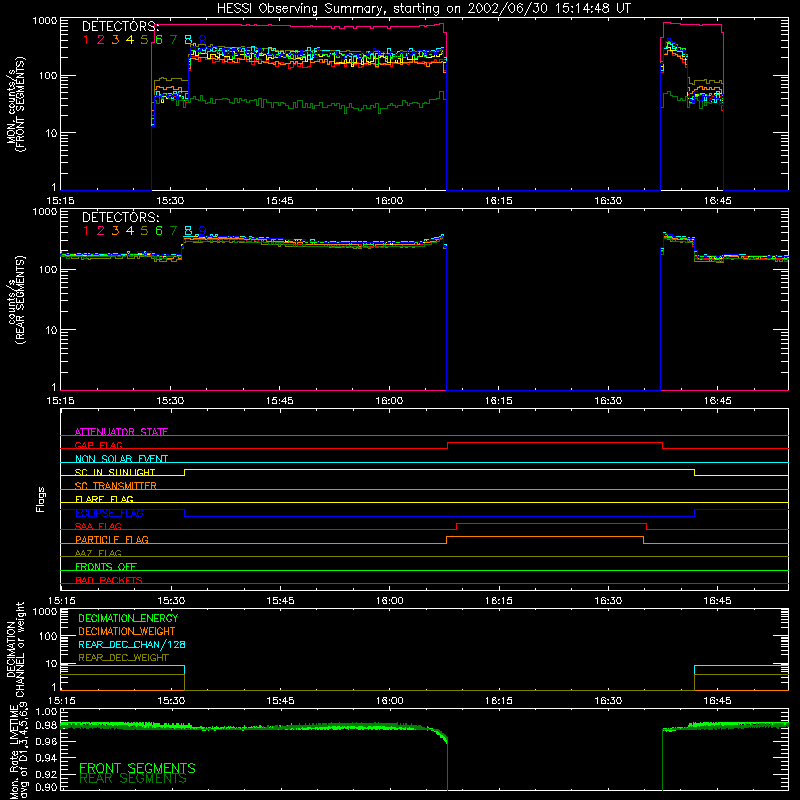Select detector 3 in the front segments legend
Image resolution: width=800 pixels, height=800 pixels.
click(x=115, y=40)
